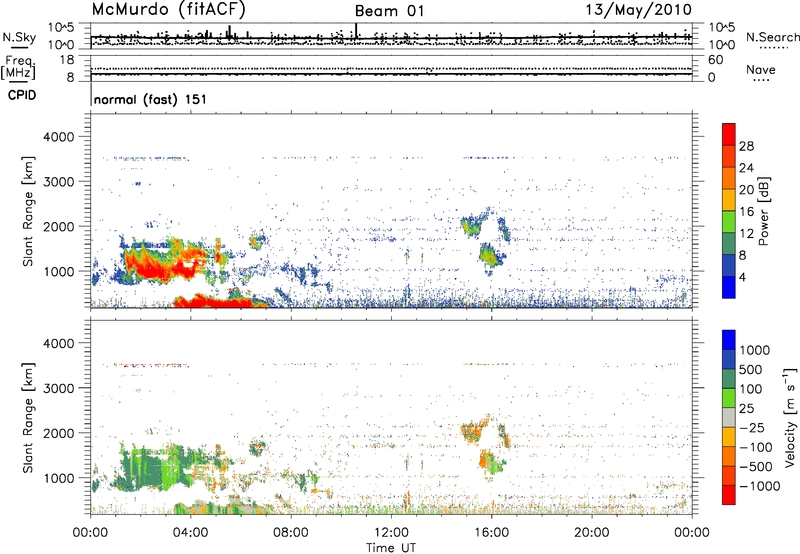Viewport: 800px width, 554px height.
Task: Click the dark blue bottom of the Power color bar
Action: click(729, 287)
